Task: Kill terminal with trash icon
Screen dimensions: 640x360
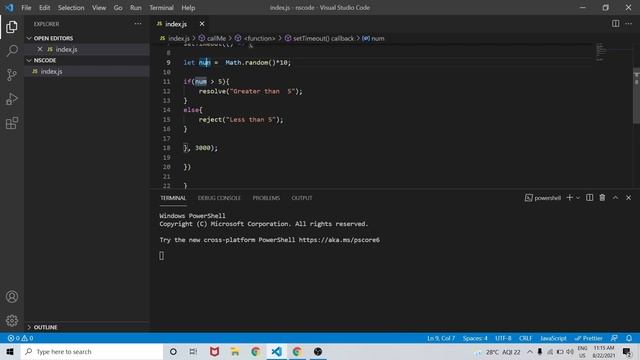Action: (x=602, y=198)
